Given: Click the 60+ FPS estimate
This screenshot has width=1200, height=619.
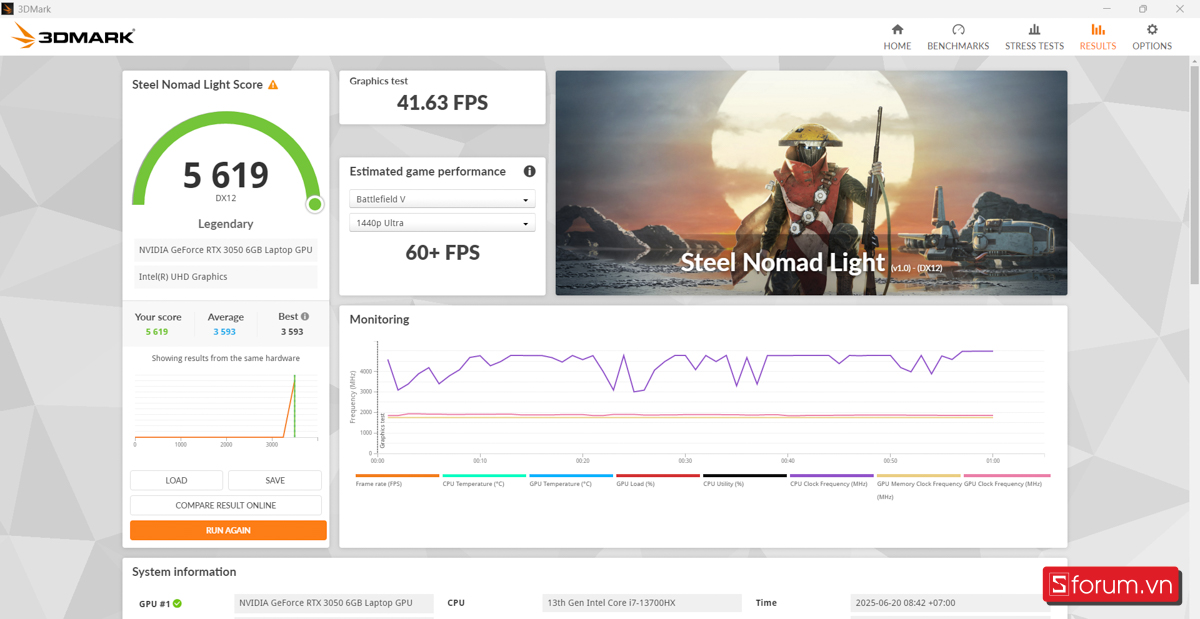Looking at the screenshot, I should coord(442,253).
